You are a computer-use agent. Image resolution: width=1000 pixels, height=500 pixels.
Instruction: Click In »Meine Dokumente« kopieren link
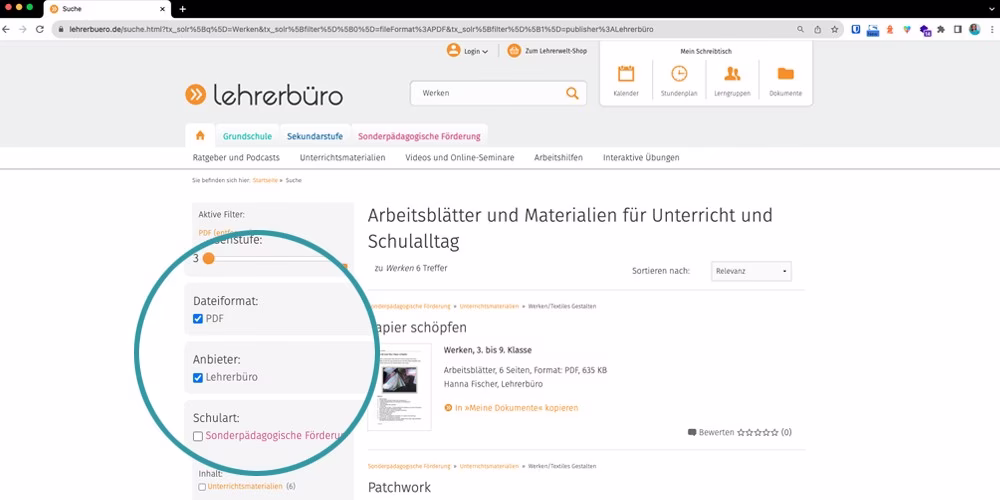point(517,408)
